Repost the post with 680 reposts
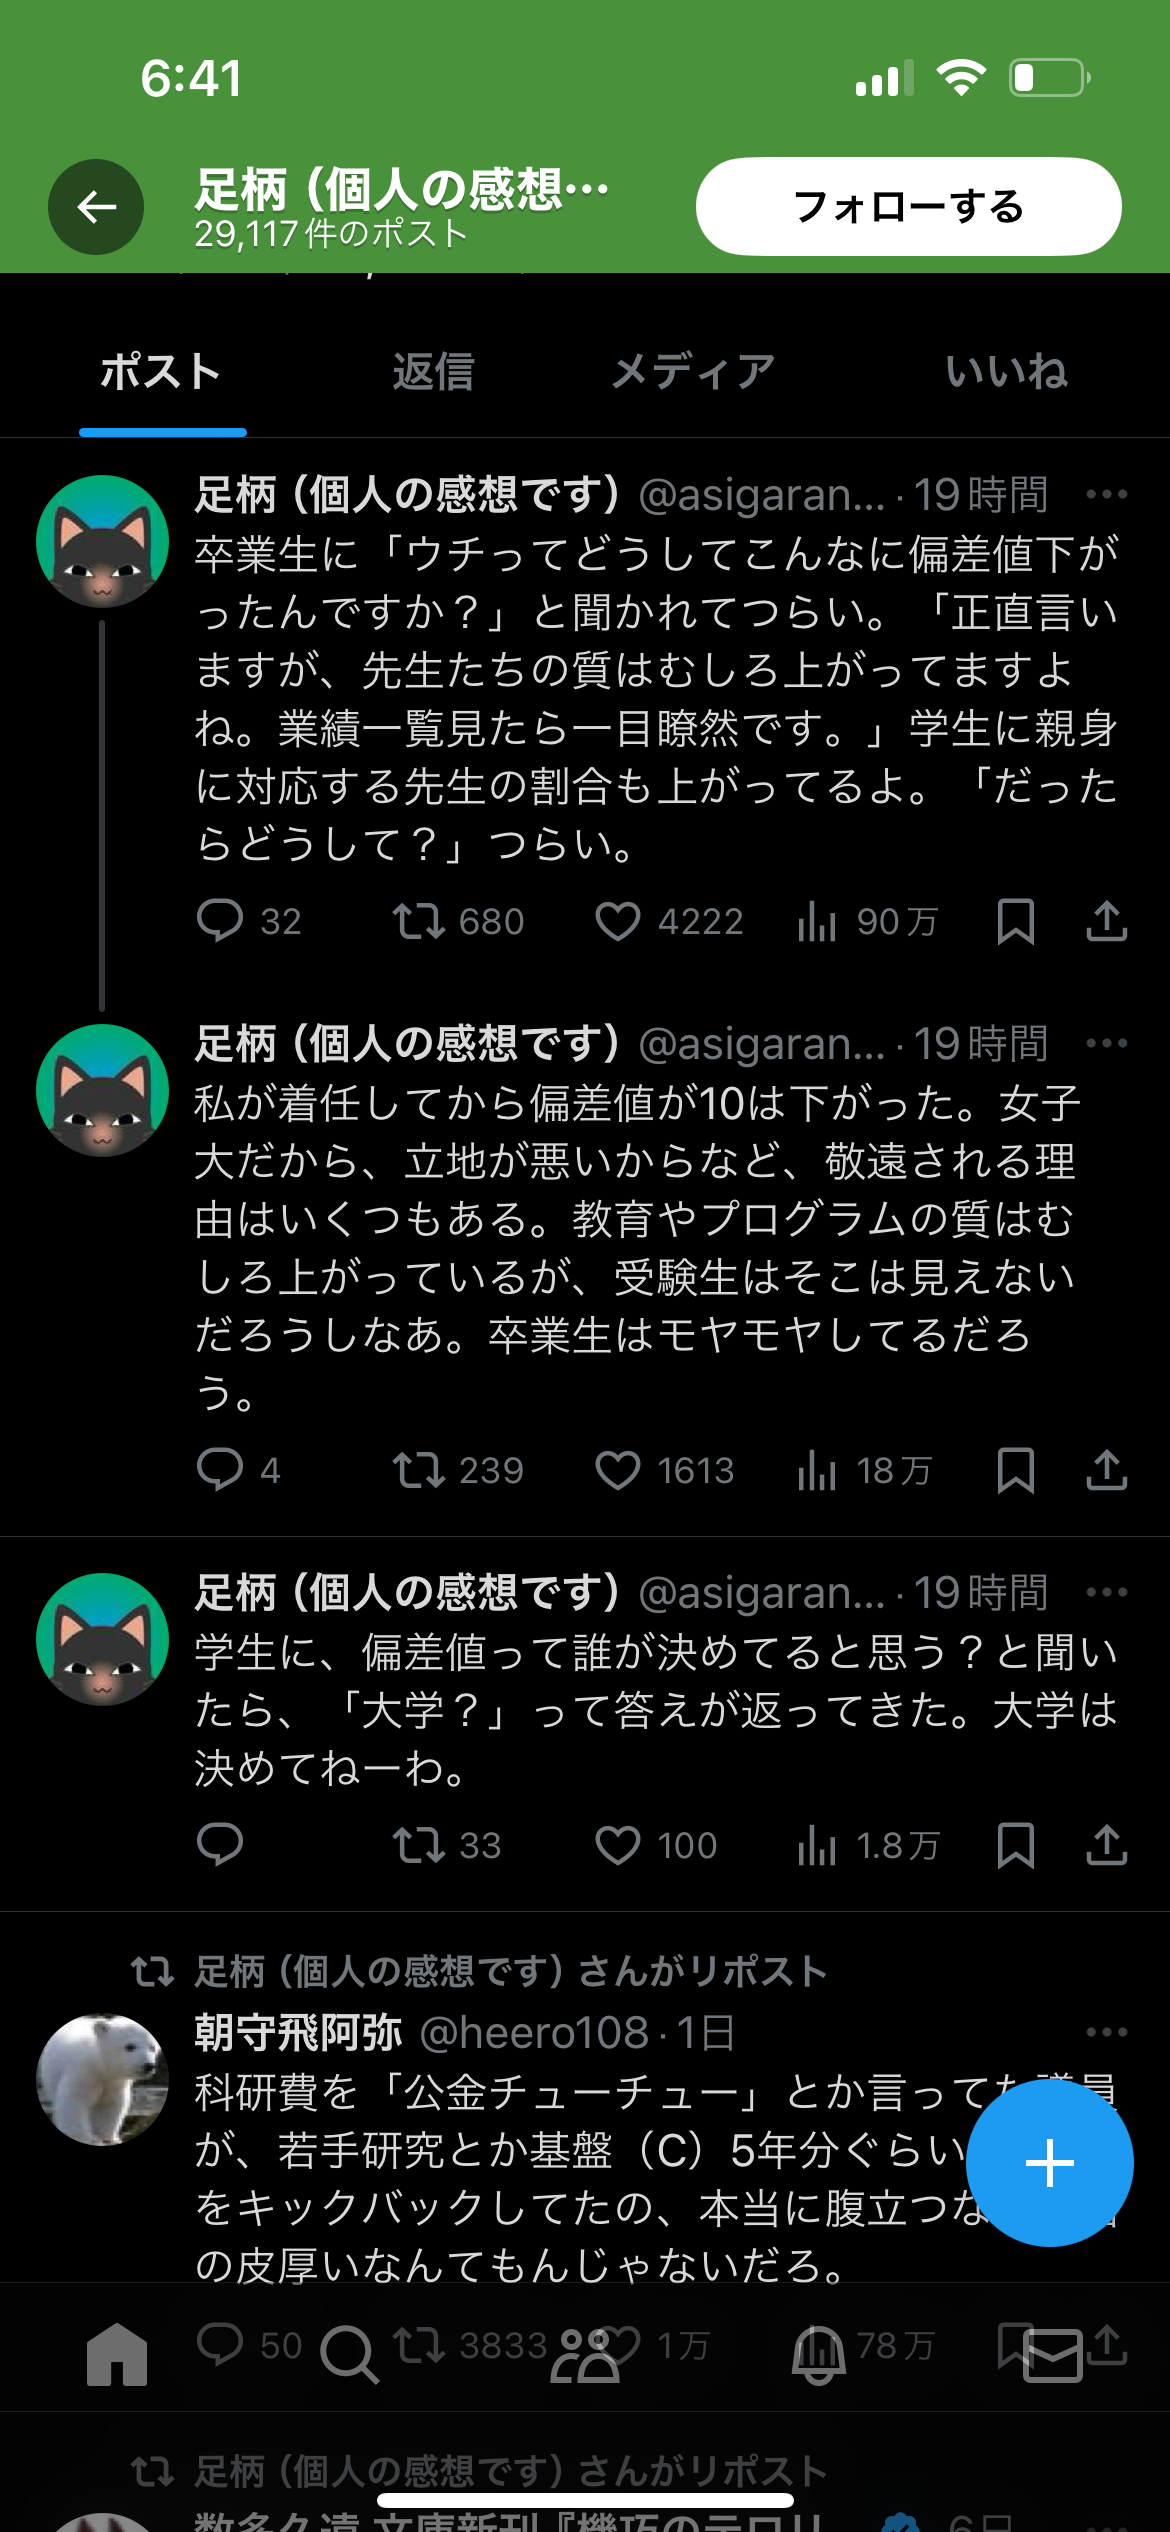Image resolution: width=1170 pixels, height=2532 pixels. click(x=418, y=921)
